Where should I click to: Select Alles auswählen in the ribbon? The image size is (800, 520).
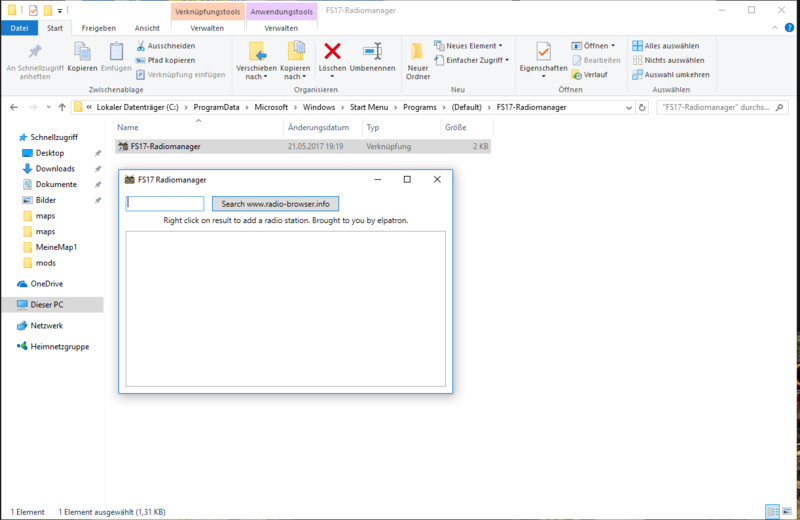(670, 46)
